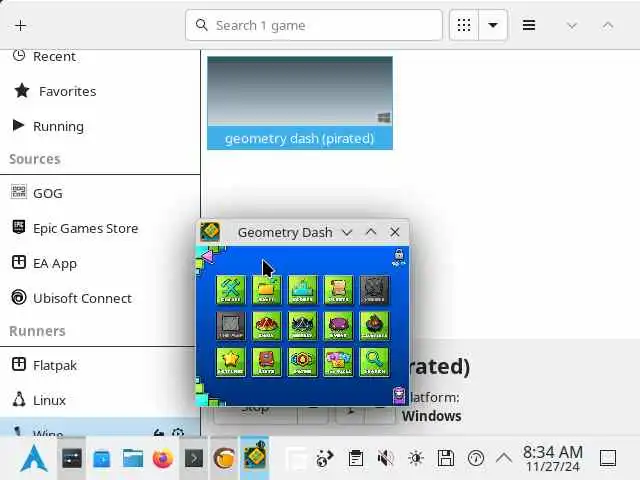Image resolution: width=640 pixels, height=480 pixels.
Task: Expand hidden system tray icons
Action: click(x=504, y=458)
